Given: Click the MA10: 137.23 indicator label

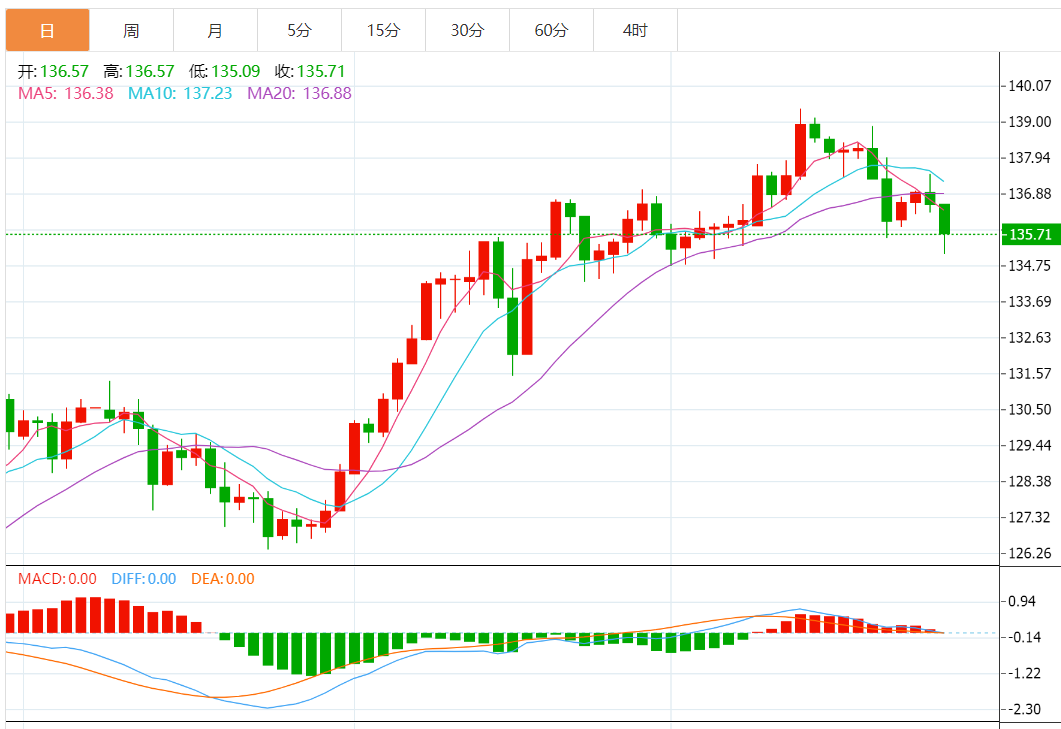Looking at the screenshot, I should coord(180,93).
